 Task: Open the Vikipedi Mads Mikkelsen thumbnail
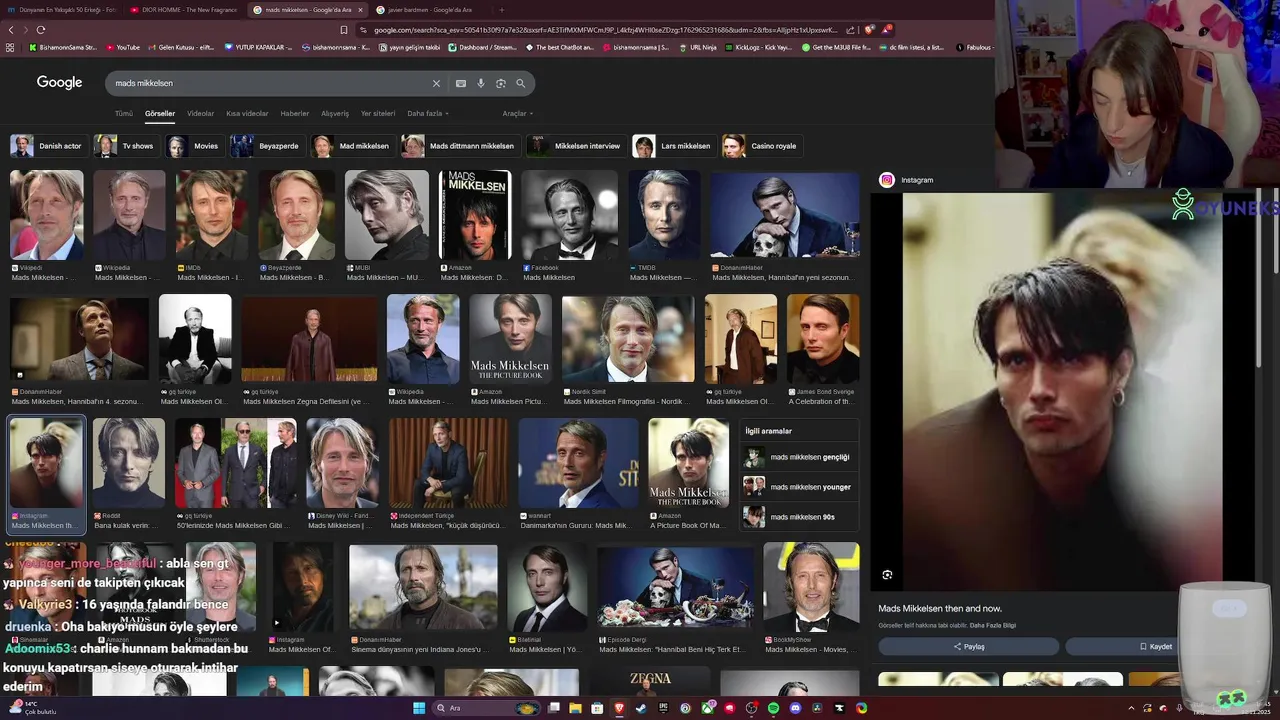(47, 215)
